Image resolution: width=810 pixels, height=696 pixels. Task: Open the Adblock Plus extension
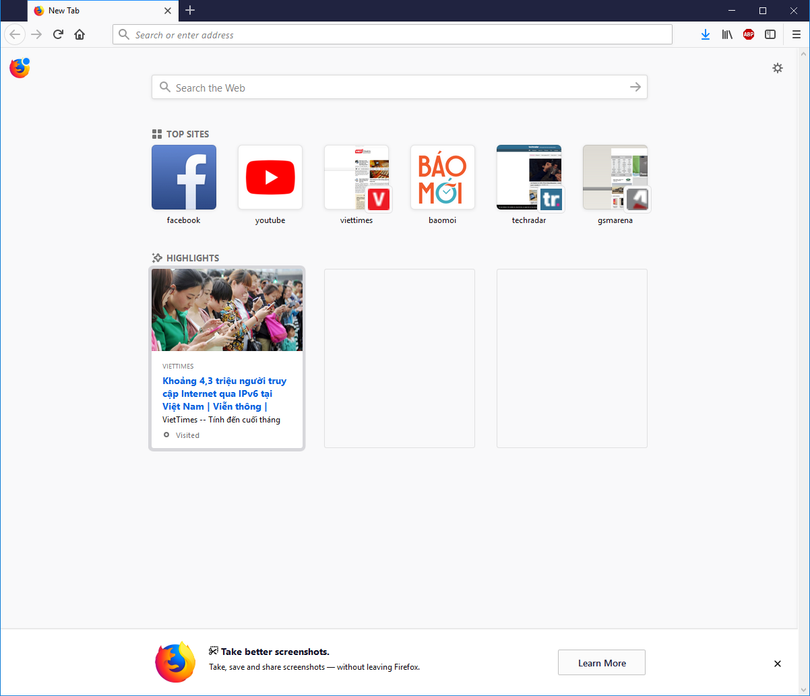pyautogui.click(x=748, y=34)
